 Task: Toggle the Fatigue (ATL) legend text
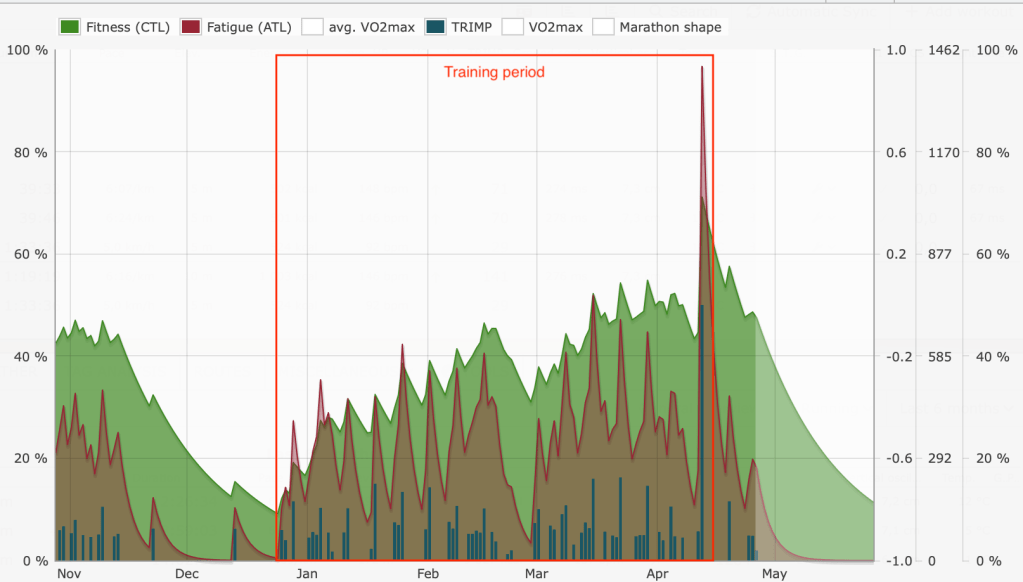click(x=249, y=27)
